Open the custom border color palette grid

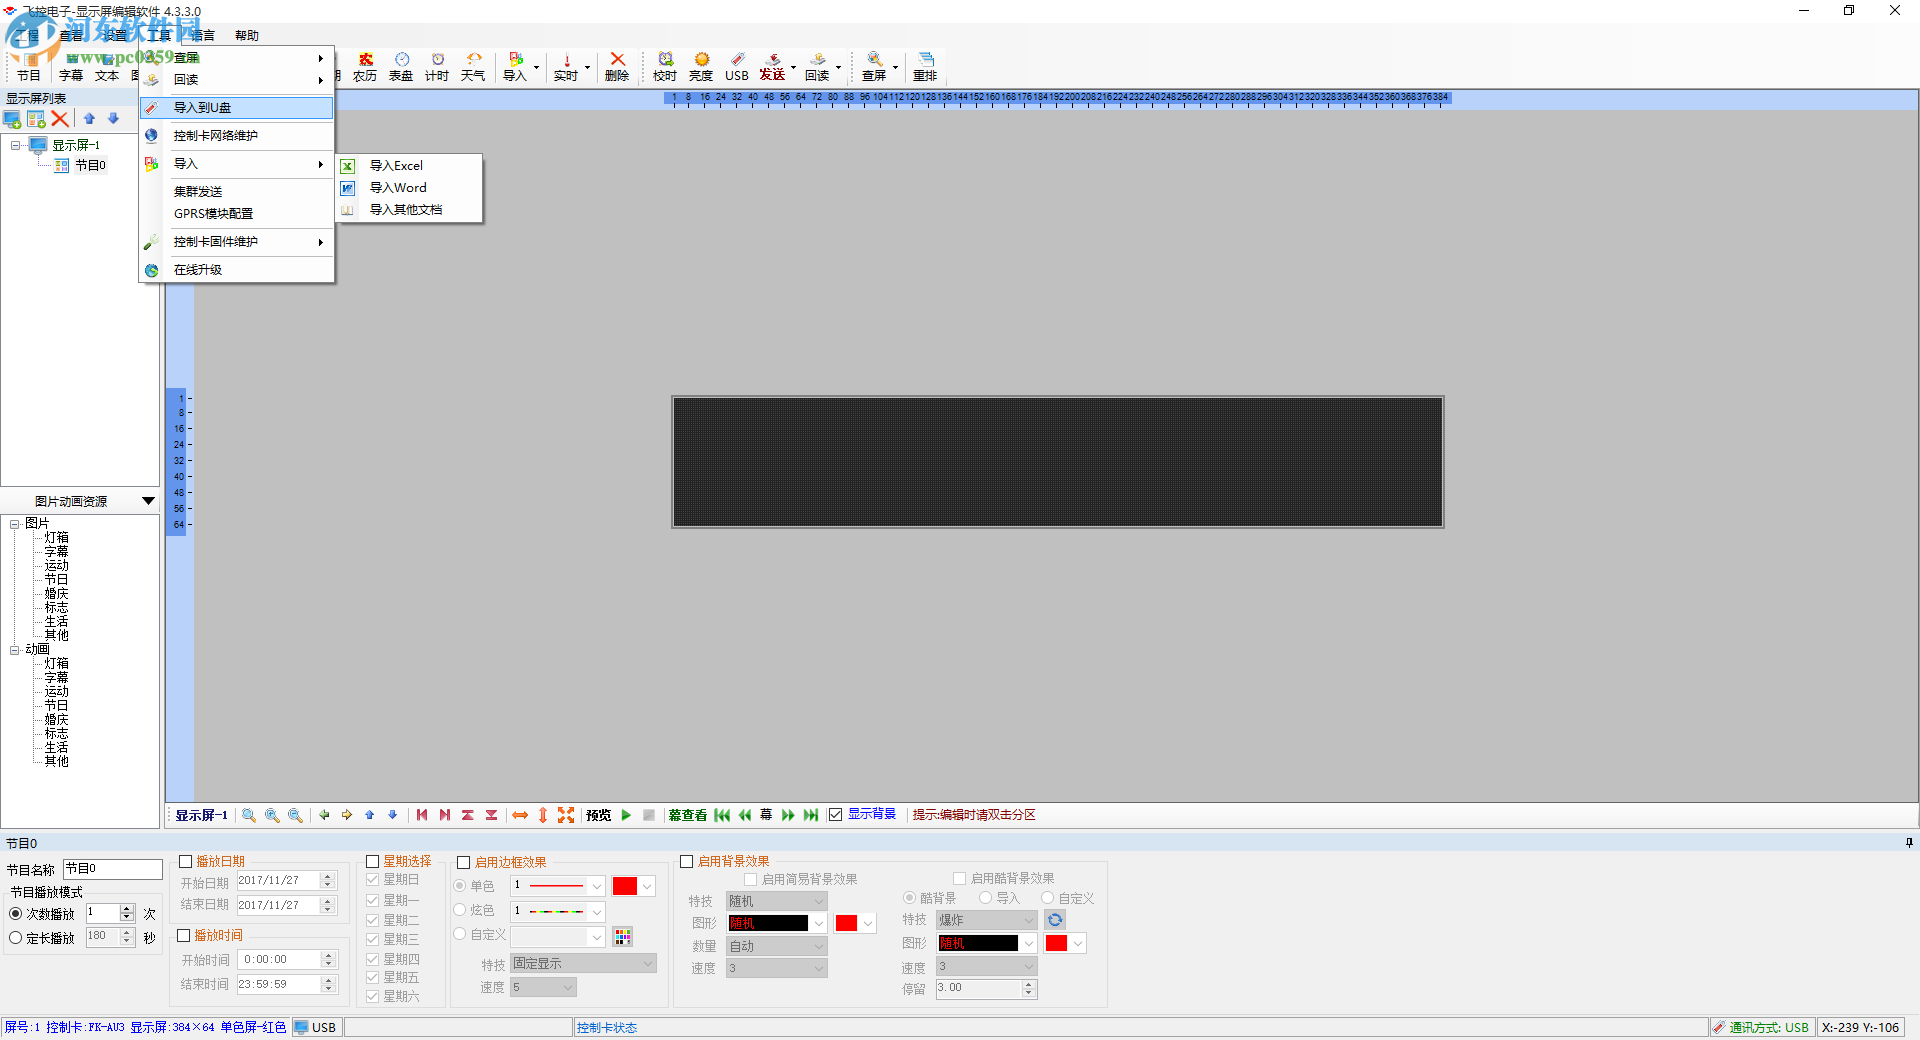(x=623, y=936)
